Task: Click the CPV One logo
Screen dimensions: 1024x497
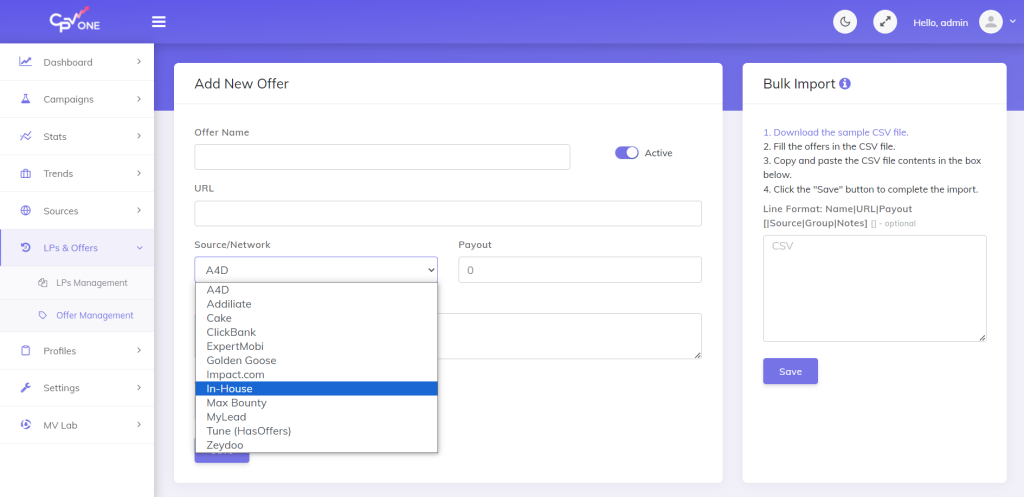Action: tap(75, 20)
